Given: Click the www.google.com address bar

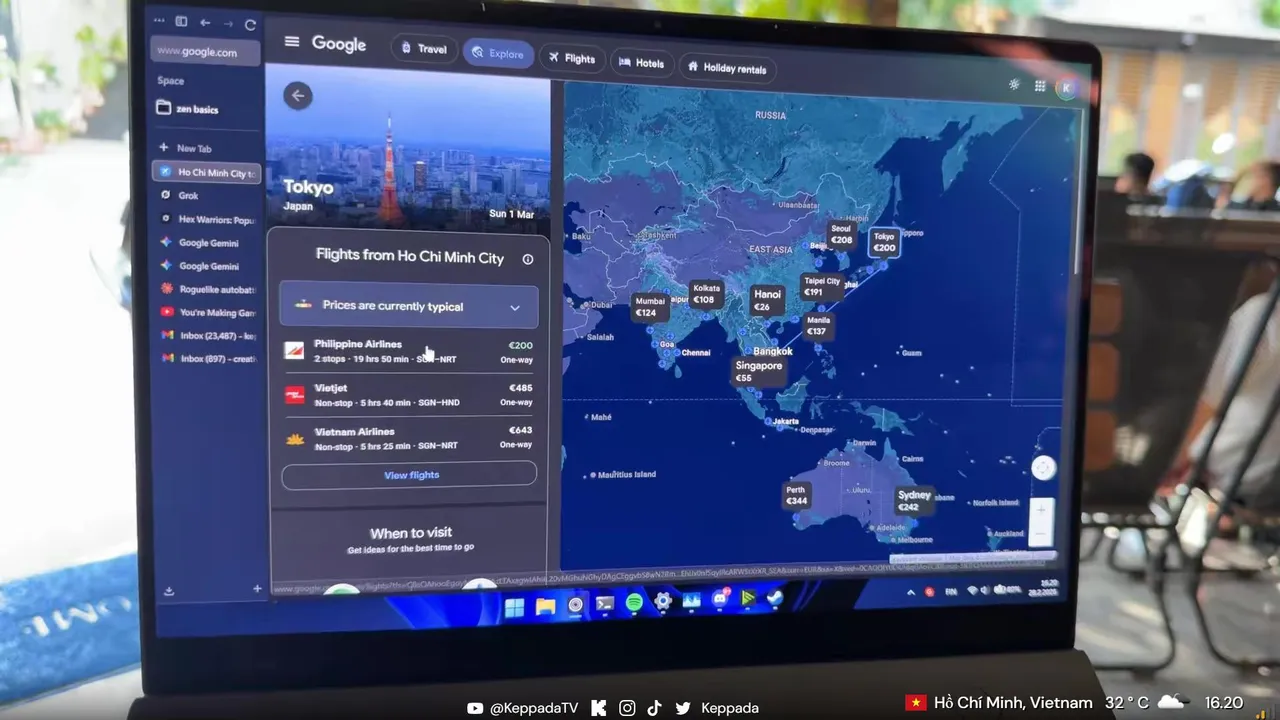Looking at the screenshot, I should click(x=205, y=52).
